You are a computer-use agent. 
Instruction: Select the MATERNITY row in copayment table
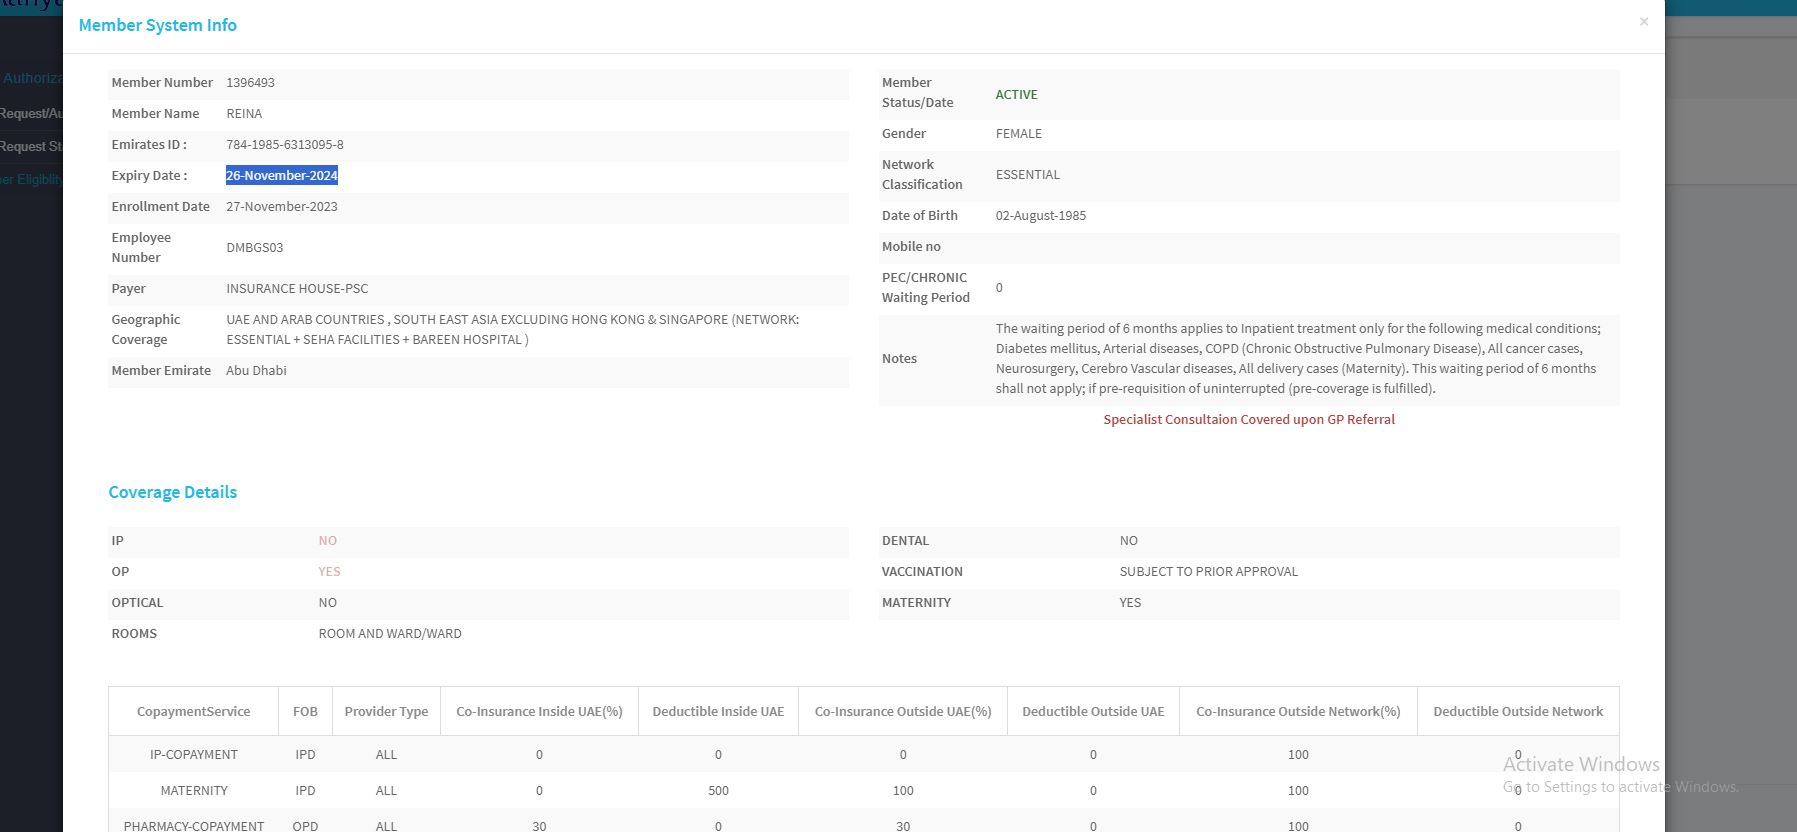194,791
